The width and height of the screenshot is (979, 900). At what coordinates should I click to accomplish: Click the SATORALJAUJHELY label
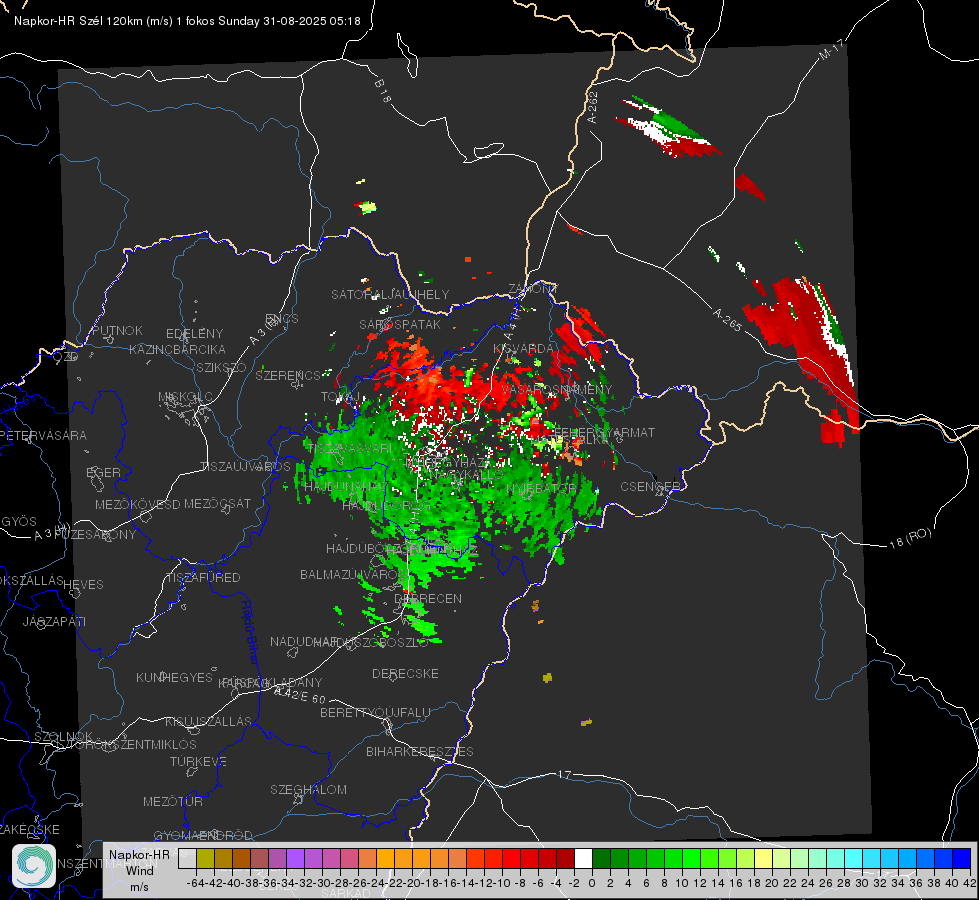390,294
